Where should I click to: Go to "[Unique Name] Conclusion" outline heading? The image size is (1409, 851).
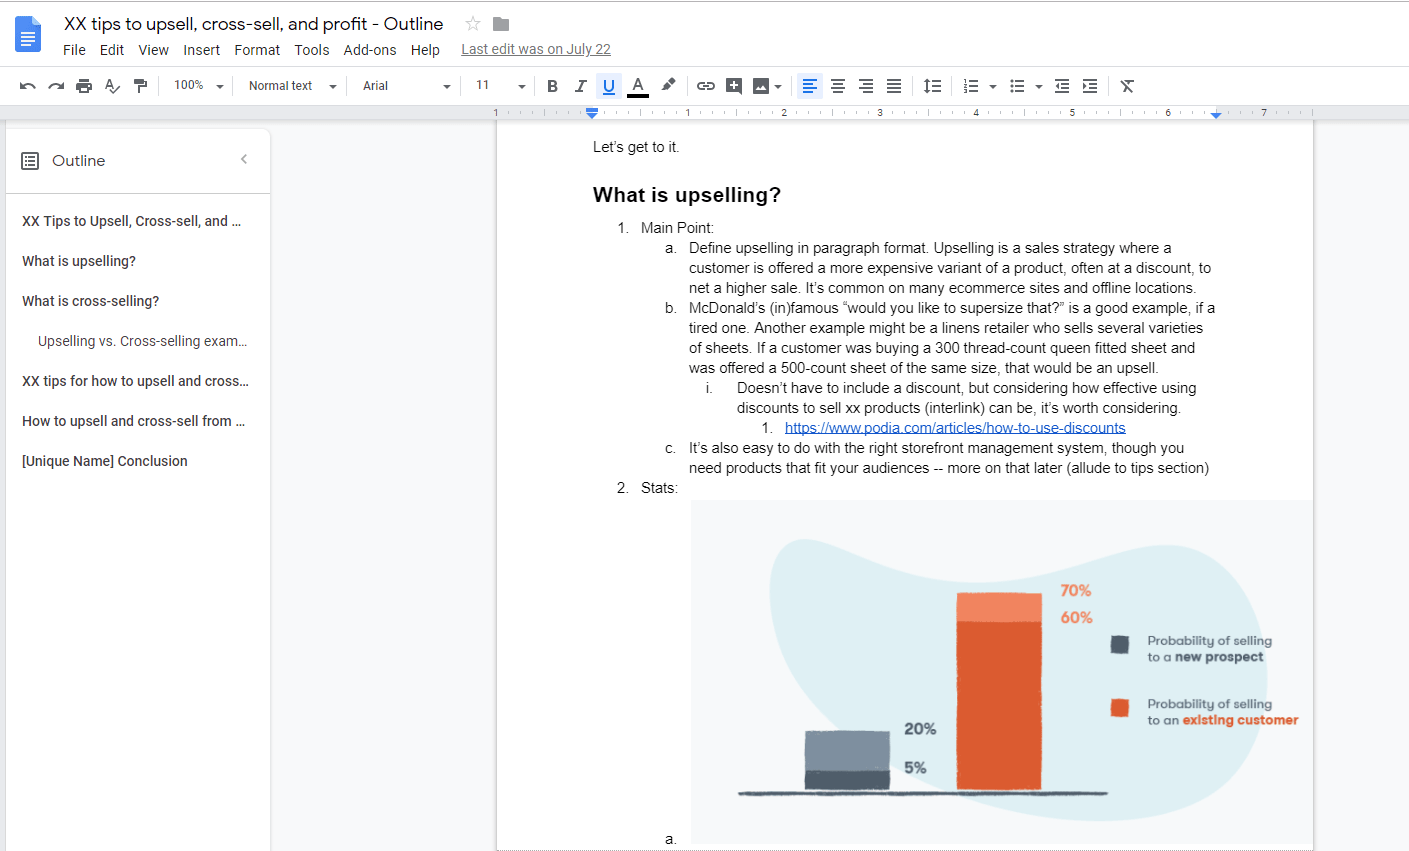point(105,461)
